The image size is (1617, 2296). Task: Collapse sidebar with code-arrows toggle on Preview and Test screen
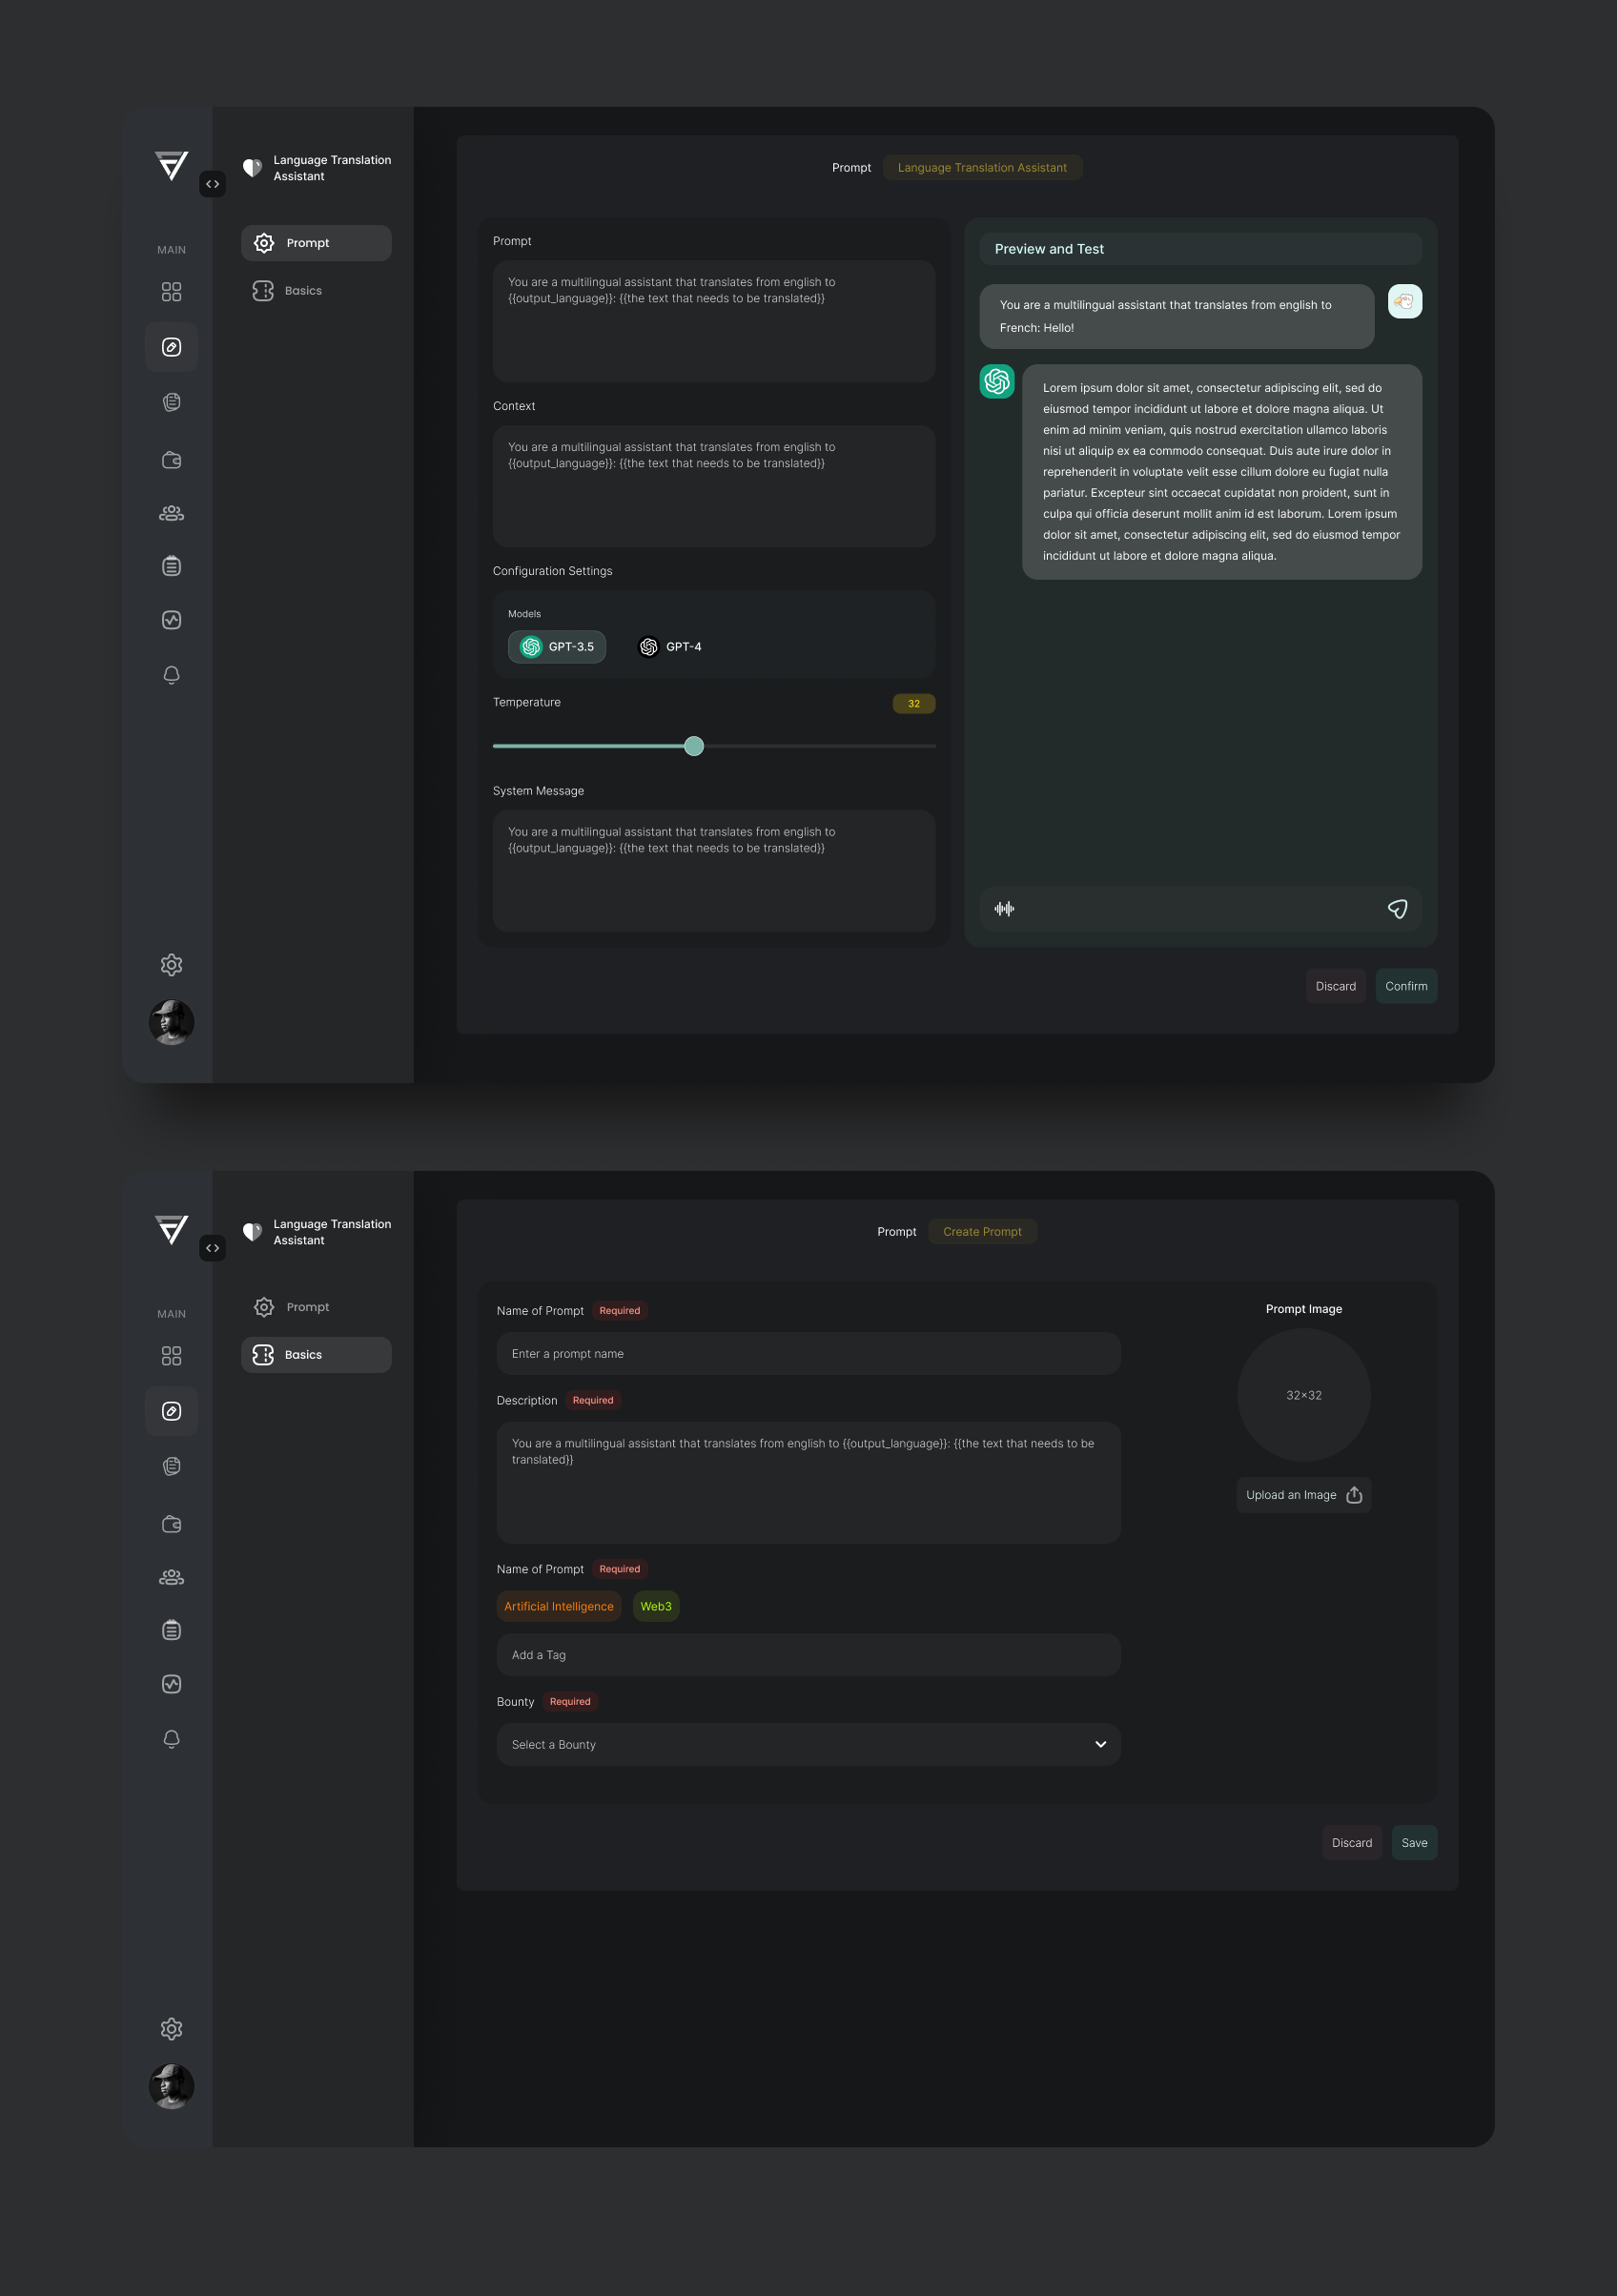click(212, 184)
